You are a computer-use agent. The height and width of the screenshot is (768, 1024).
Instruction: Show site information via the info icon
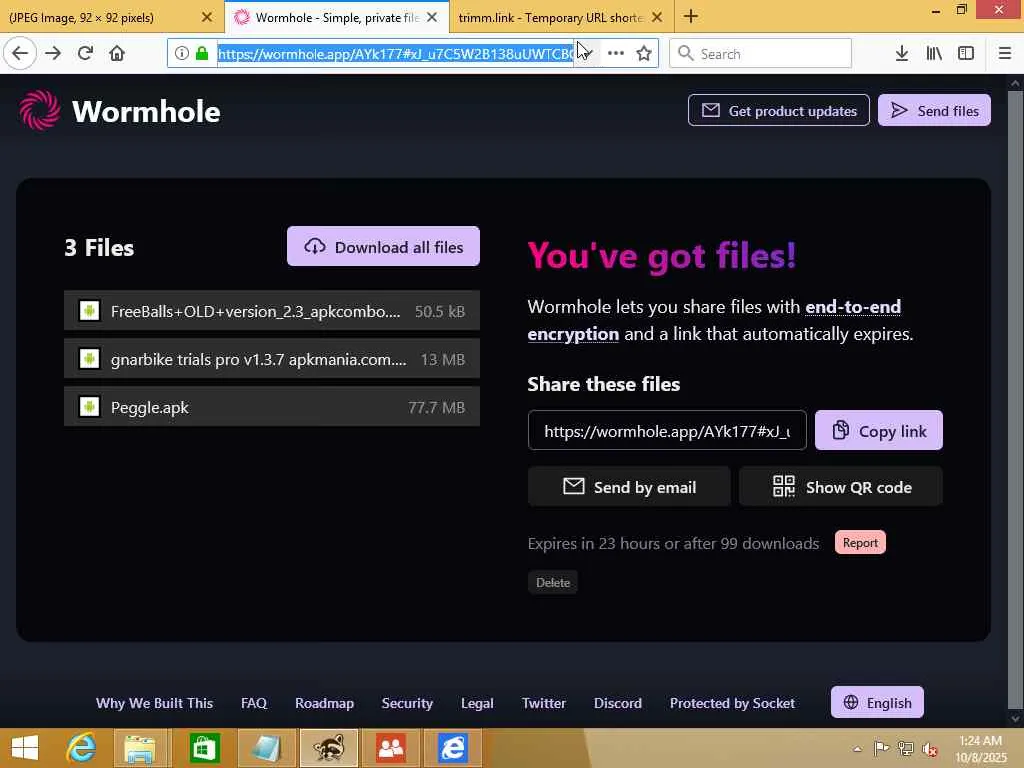click(182, 53)
